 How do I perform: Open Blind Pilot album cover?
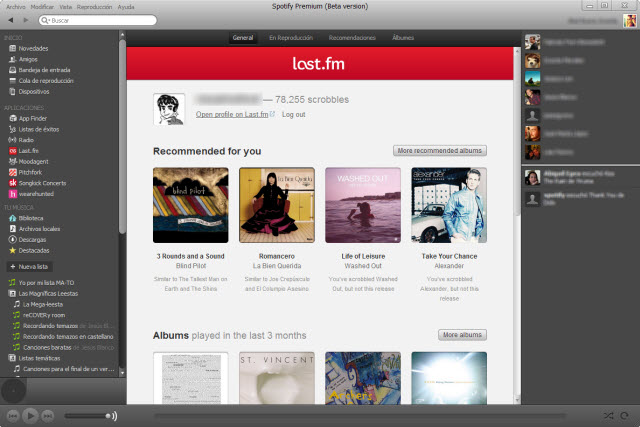coord(191,205)
